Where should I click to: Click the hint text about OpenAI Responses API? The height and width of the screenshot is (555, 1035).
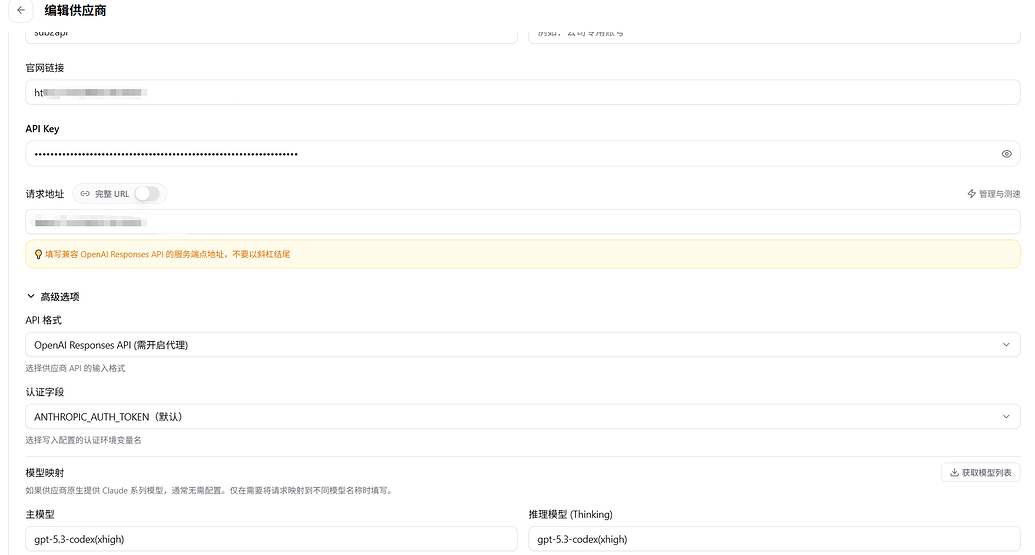tap(168, 255)
